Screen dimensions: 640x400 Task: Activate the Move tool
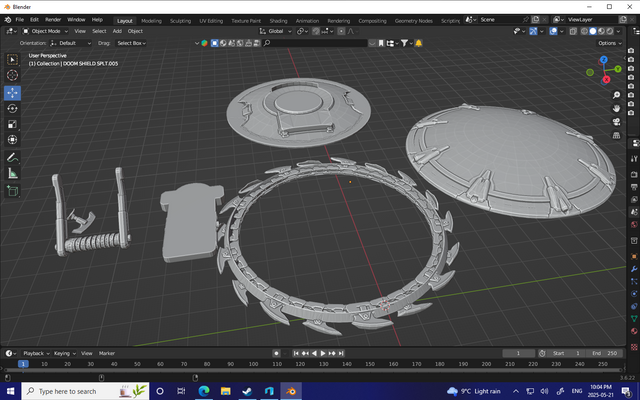(12, 92)
